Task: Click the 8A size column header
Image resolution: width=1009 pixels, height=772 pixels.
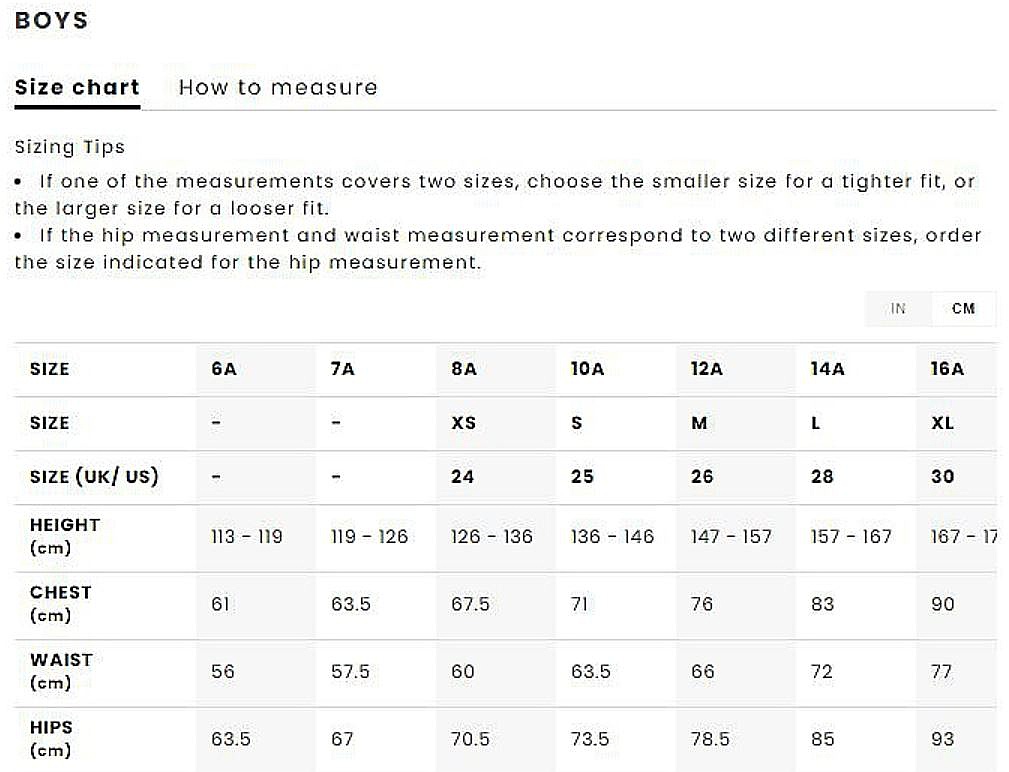Action: point(464,369)
